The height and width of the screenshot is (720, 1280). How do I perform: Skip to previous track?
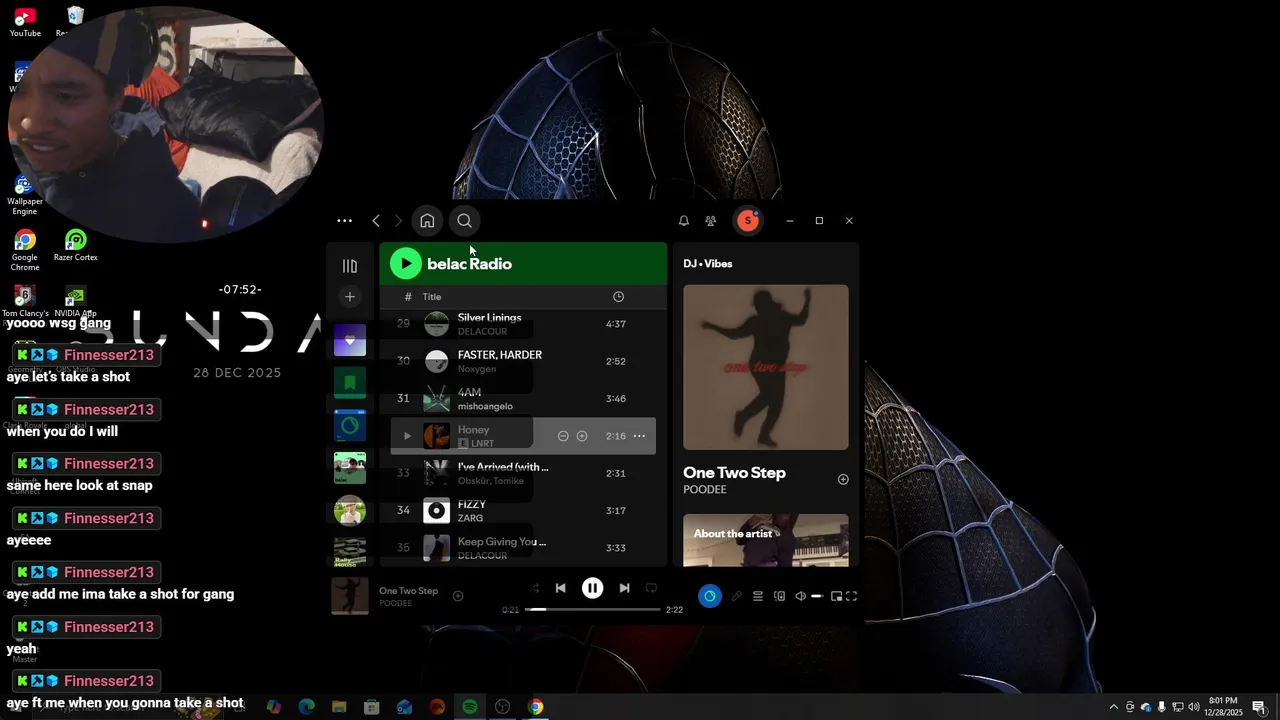pos(560,588)
